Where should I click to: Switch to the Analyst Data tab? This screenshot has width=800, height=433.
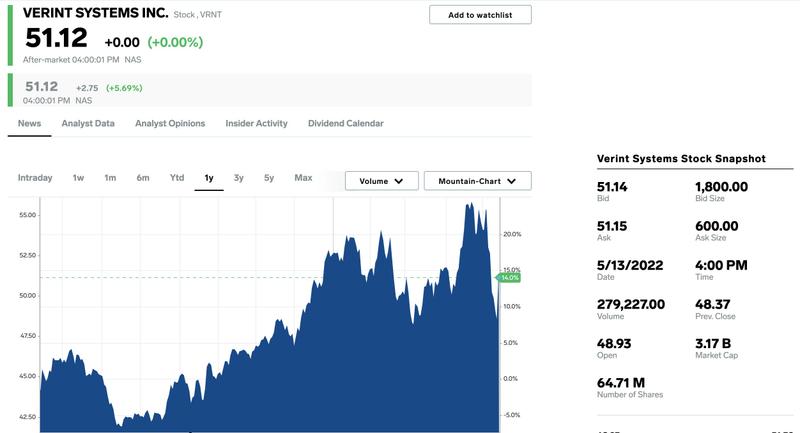88,123
